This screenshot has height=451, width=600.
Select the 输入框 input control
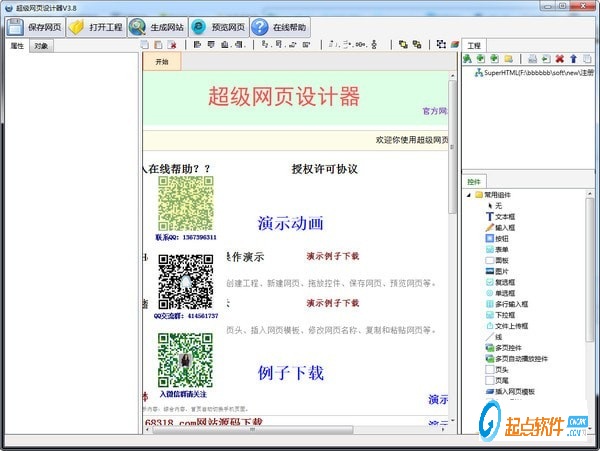(501, 228)
